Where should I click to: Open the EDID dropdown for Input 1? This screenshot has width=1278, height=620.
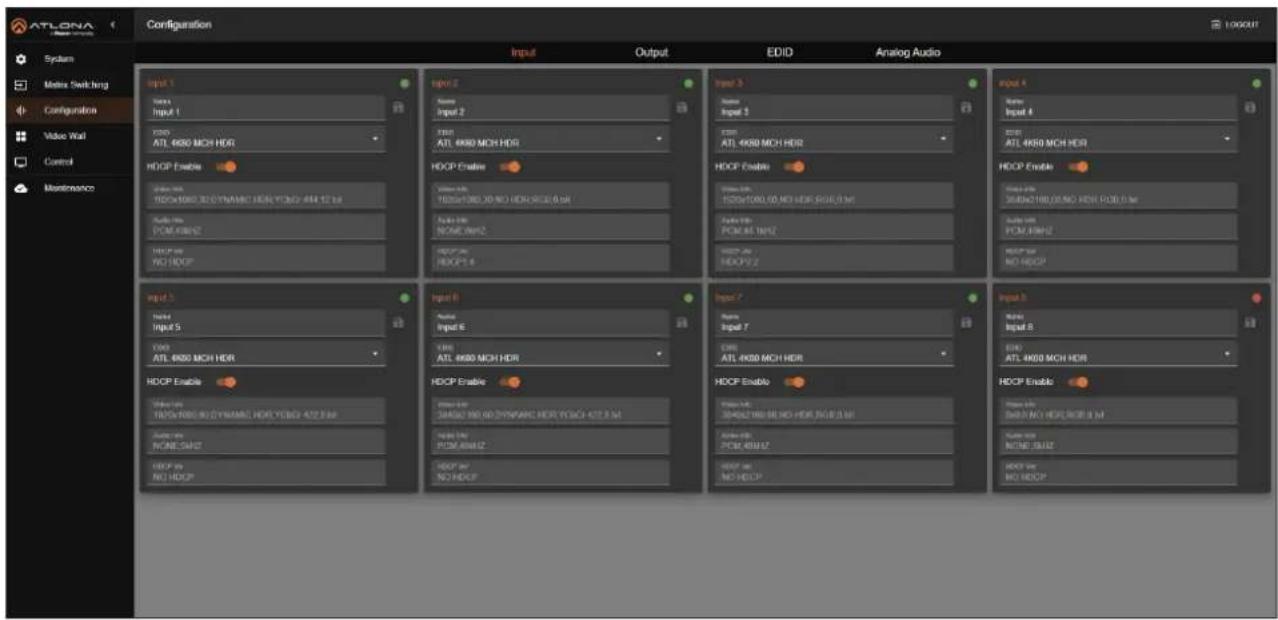click(265, 138)
